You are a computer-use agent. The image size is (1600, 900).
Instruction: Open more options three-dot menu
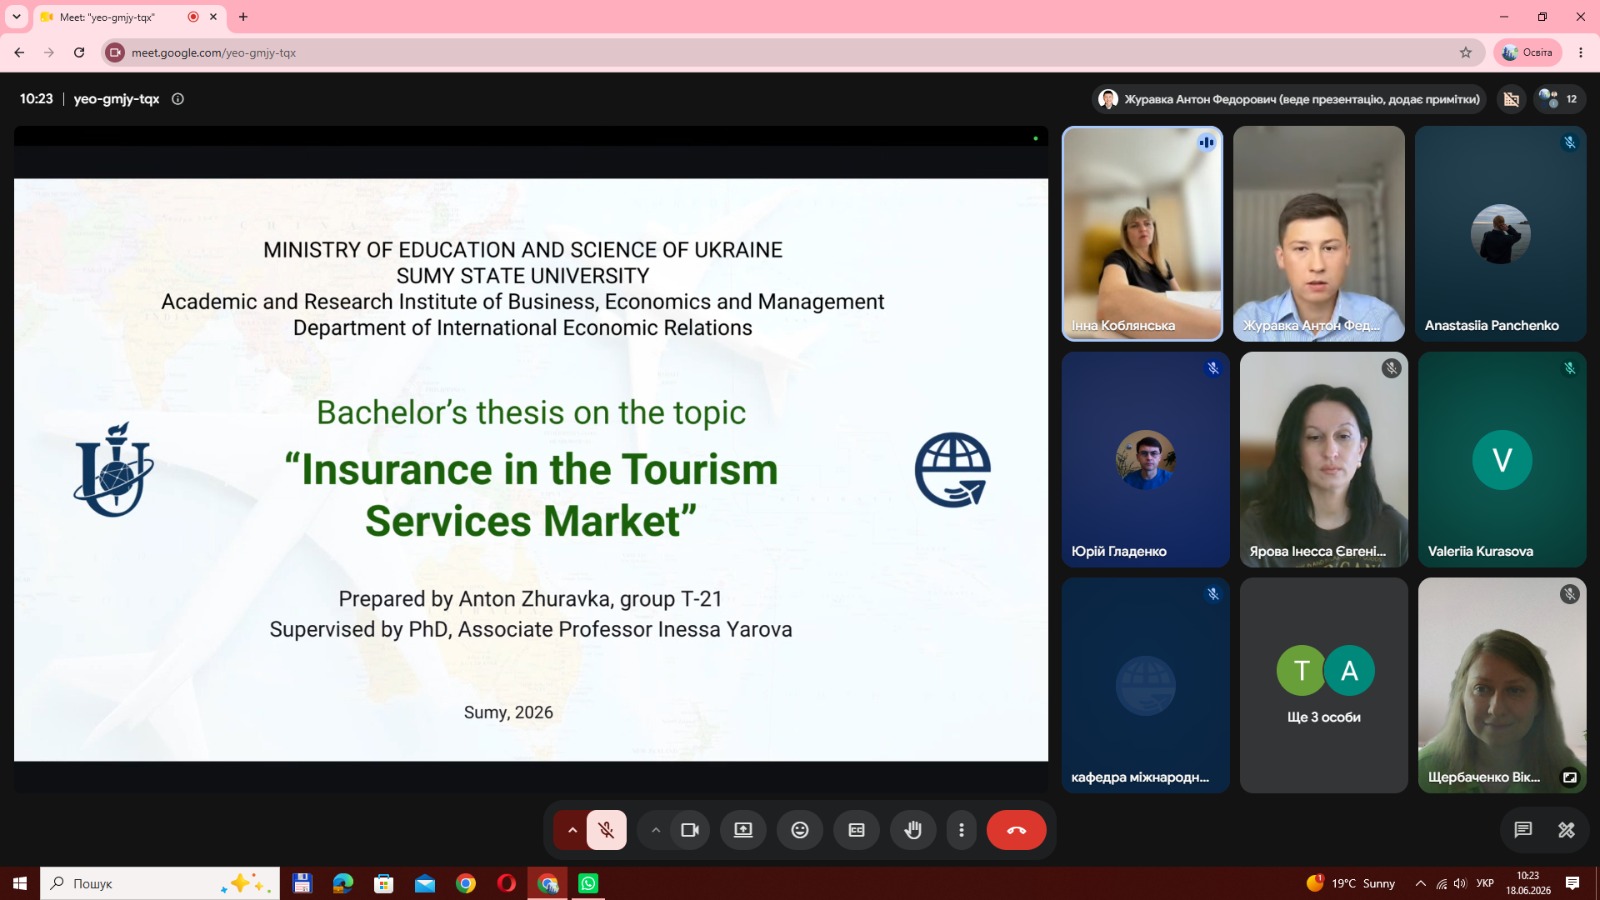(x=961, y=830)
